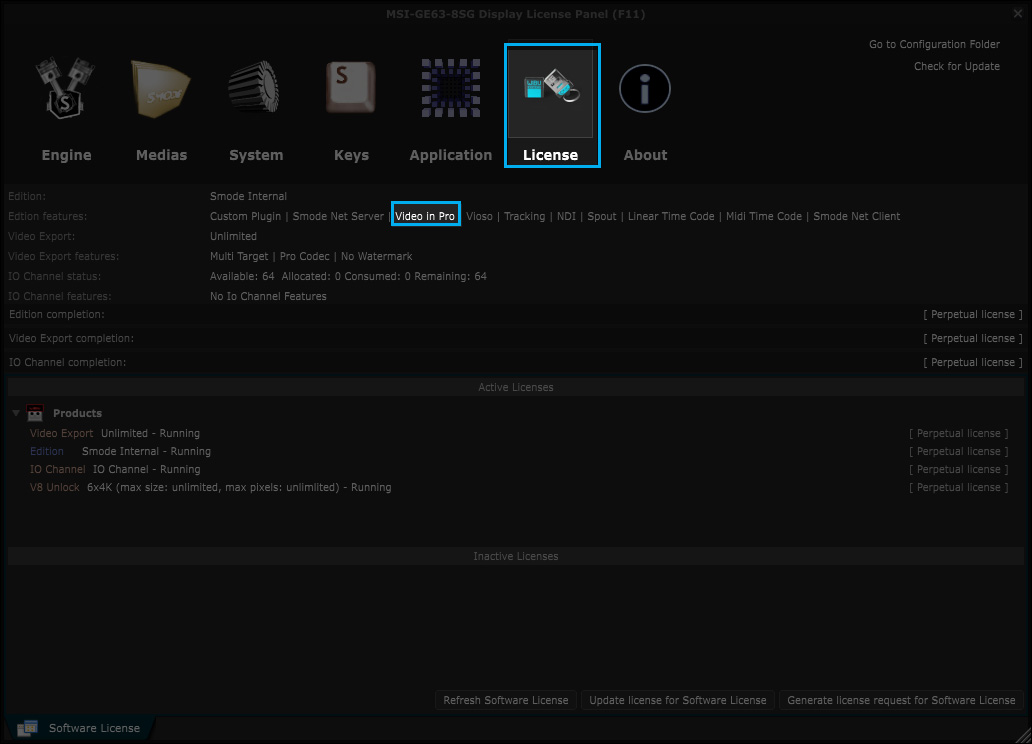Select the V8 Unlock license row

point(210,487)
